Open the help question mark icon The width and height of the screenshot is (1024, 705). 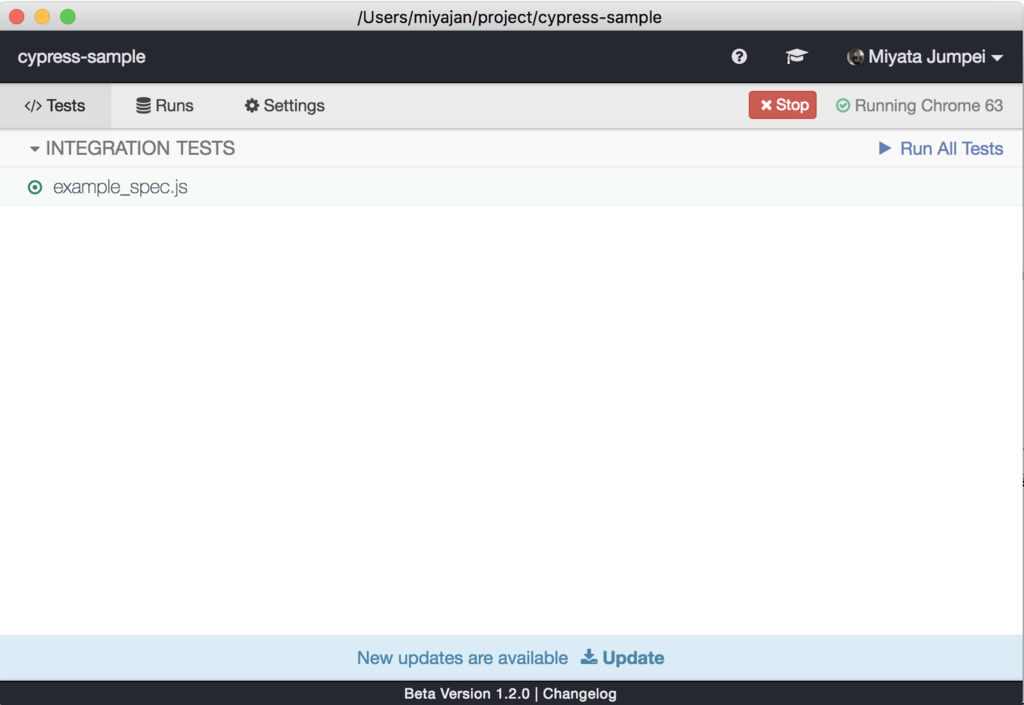point(739,57)
